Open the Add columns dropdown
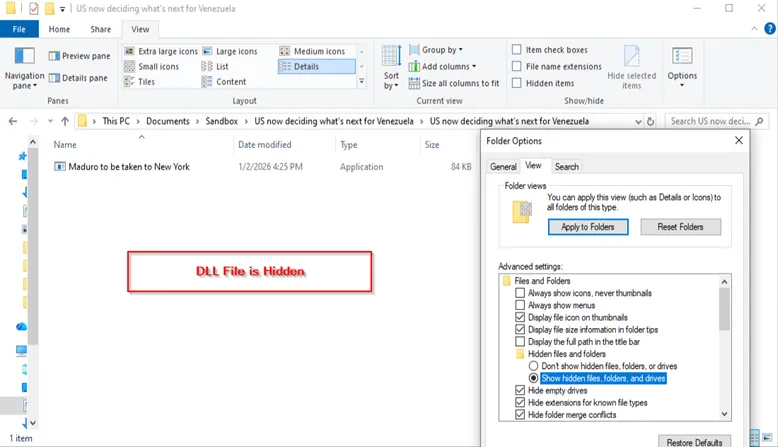 pyautogui.click(x=442, y=66)
